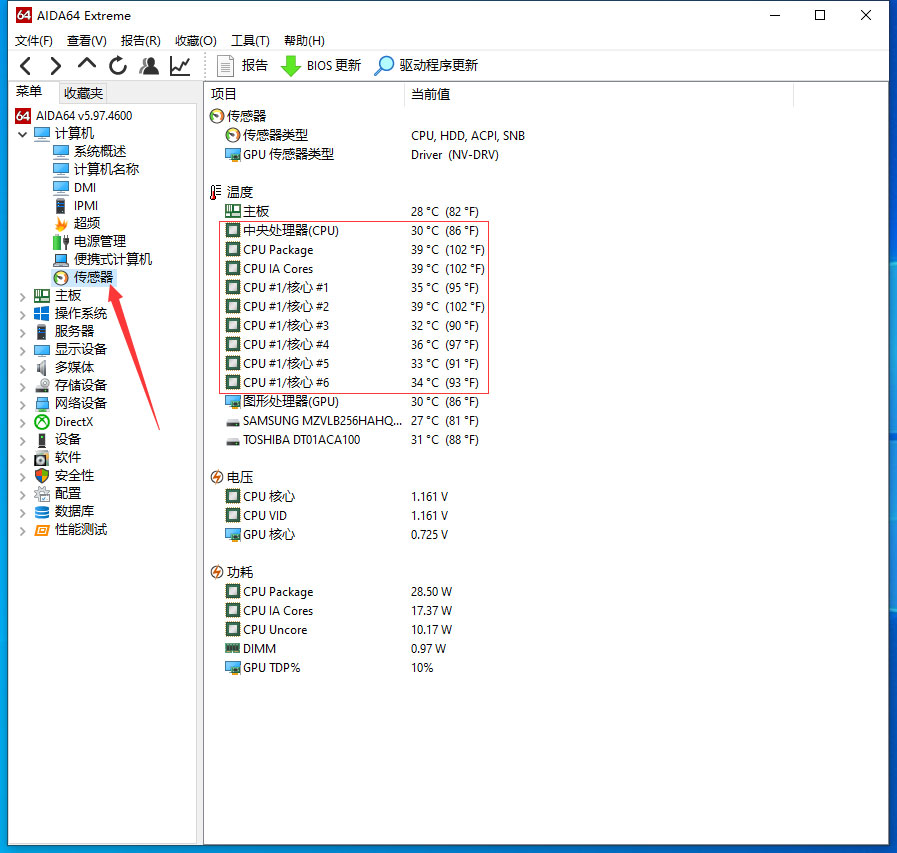Click the 报告 report document icon

[x=225, y=65]
